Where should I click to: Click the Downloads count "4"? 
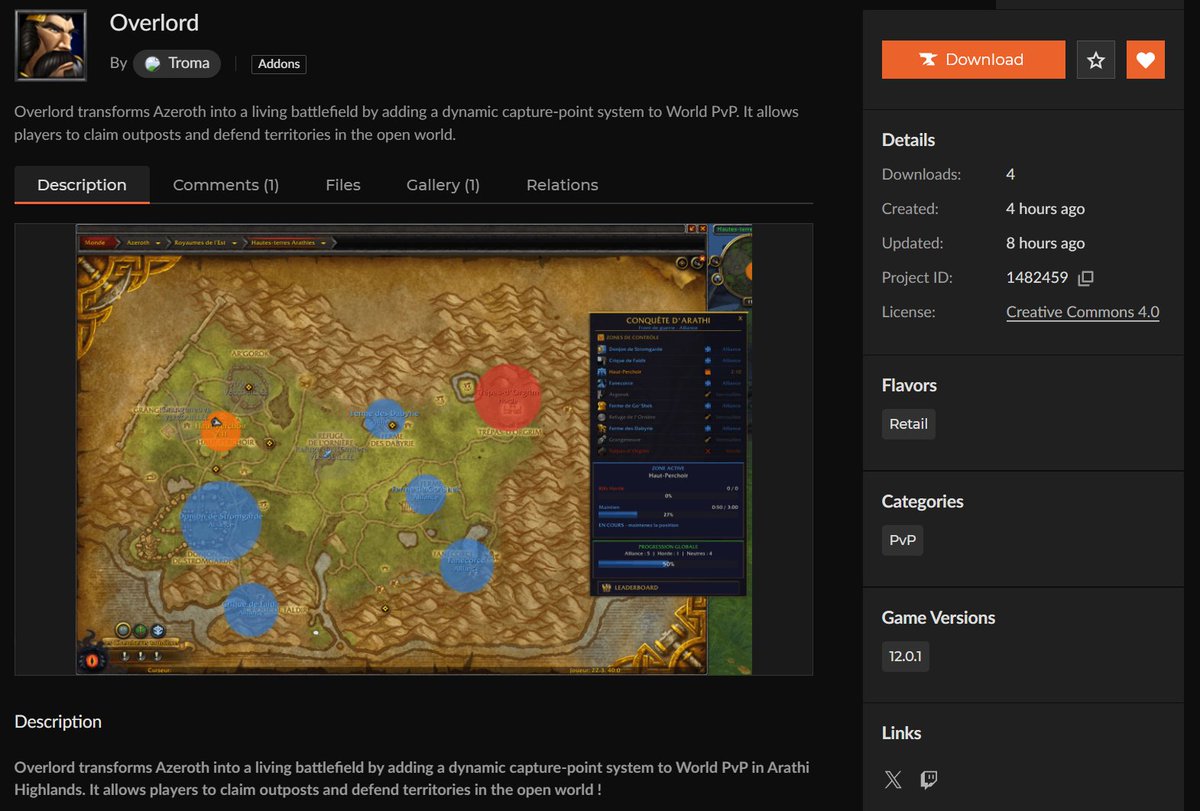[x=1011, y=174]
